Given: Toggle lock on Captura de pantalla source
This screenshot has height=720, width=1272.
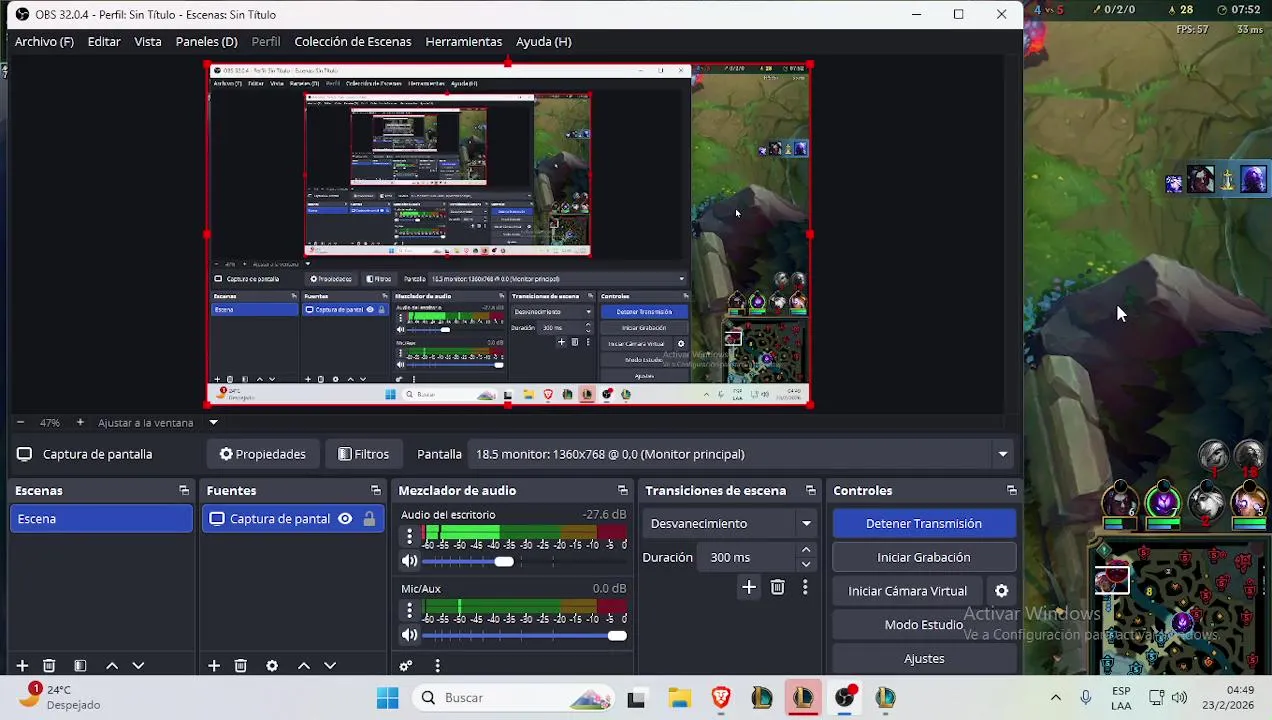Looking at the screenshot, I should [369, 519].
